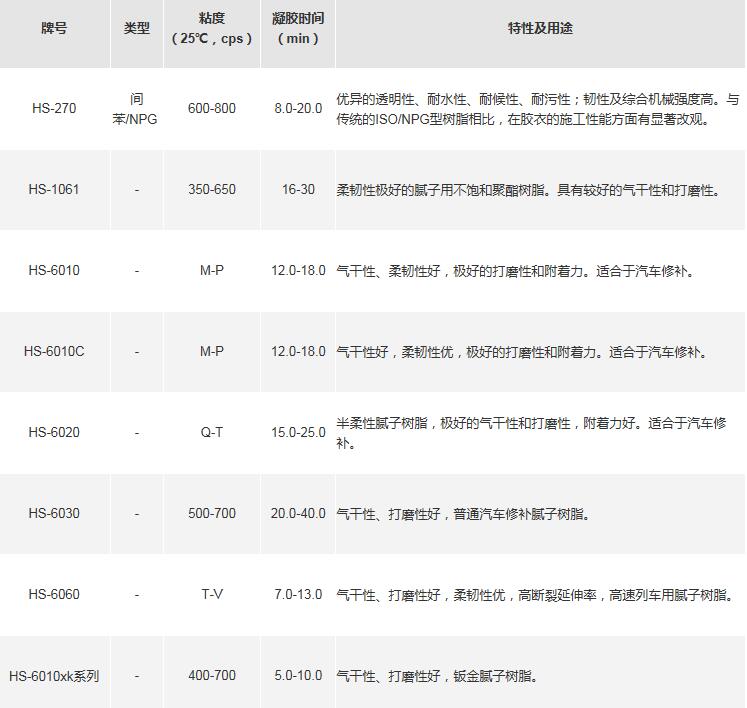The height and width of the screenshot is (708, 747).
Task: Click the HS-6010C product name
Action: pyautogui.click(x=54, y=352)
